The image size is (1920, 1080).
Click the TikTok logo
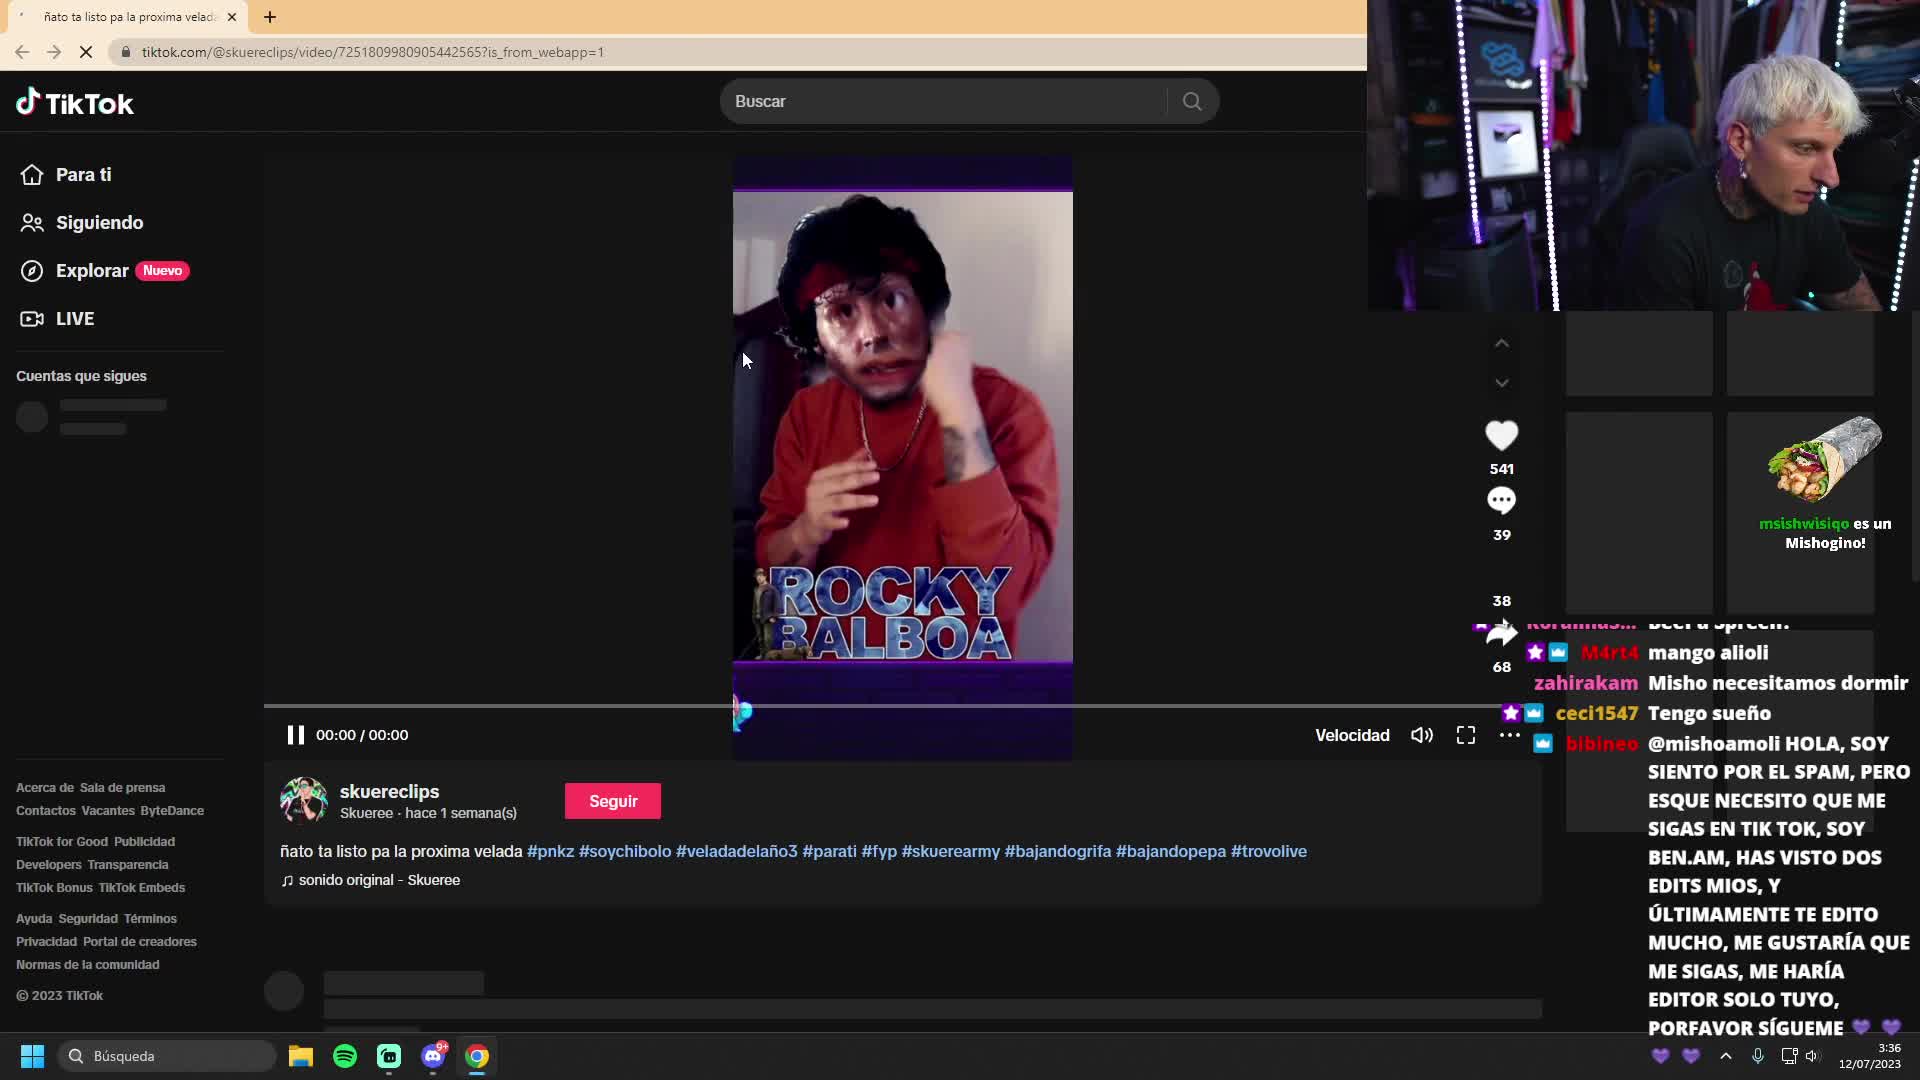[75, 103]
